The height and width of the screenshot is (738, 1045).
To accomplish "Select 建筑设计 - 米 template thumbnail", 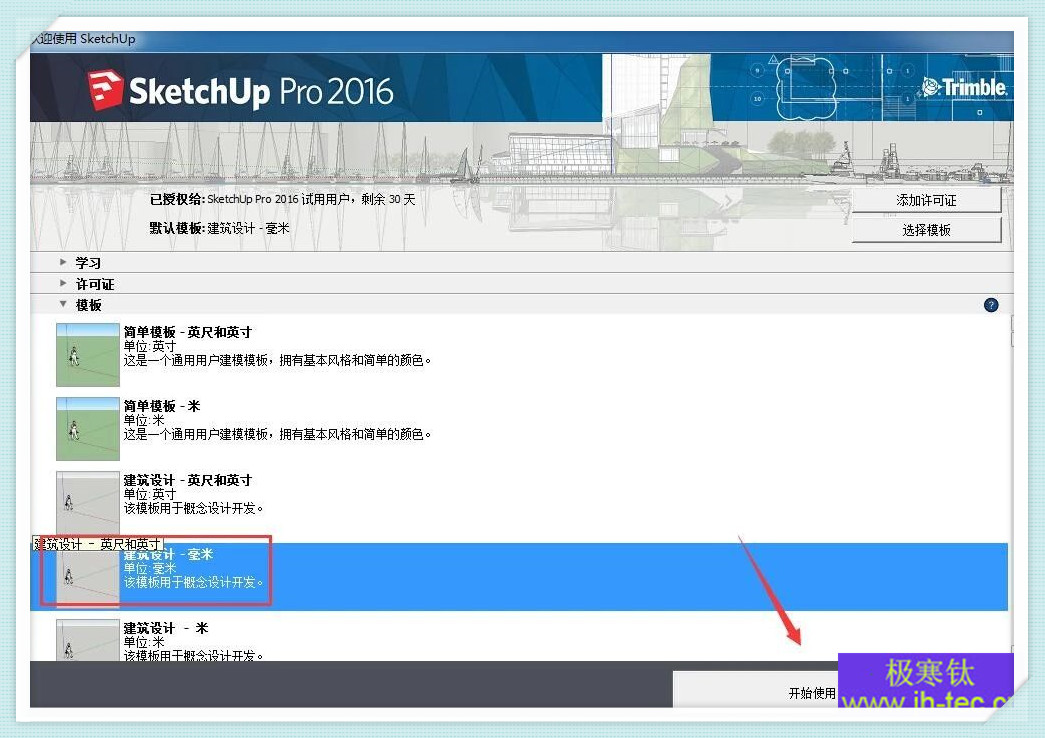I will pyautogui.click(x=88, y=640).
